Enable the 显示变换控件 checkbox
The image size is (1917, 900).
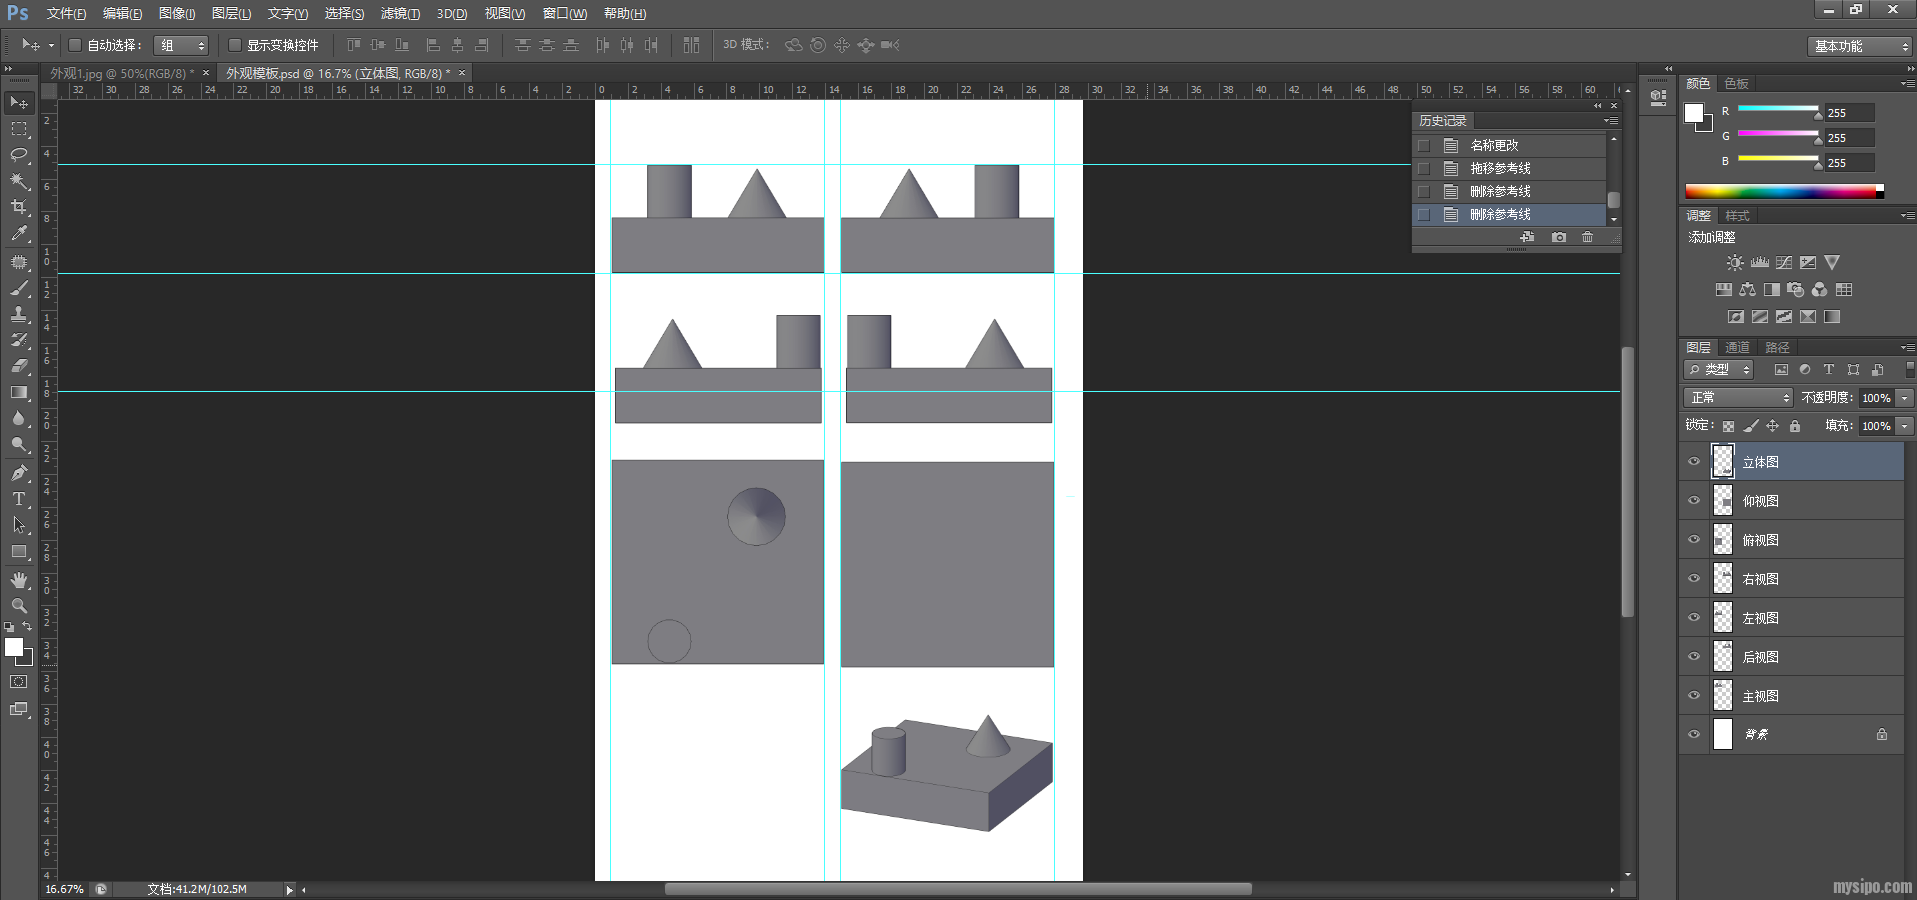point(235,45)
